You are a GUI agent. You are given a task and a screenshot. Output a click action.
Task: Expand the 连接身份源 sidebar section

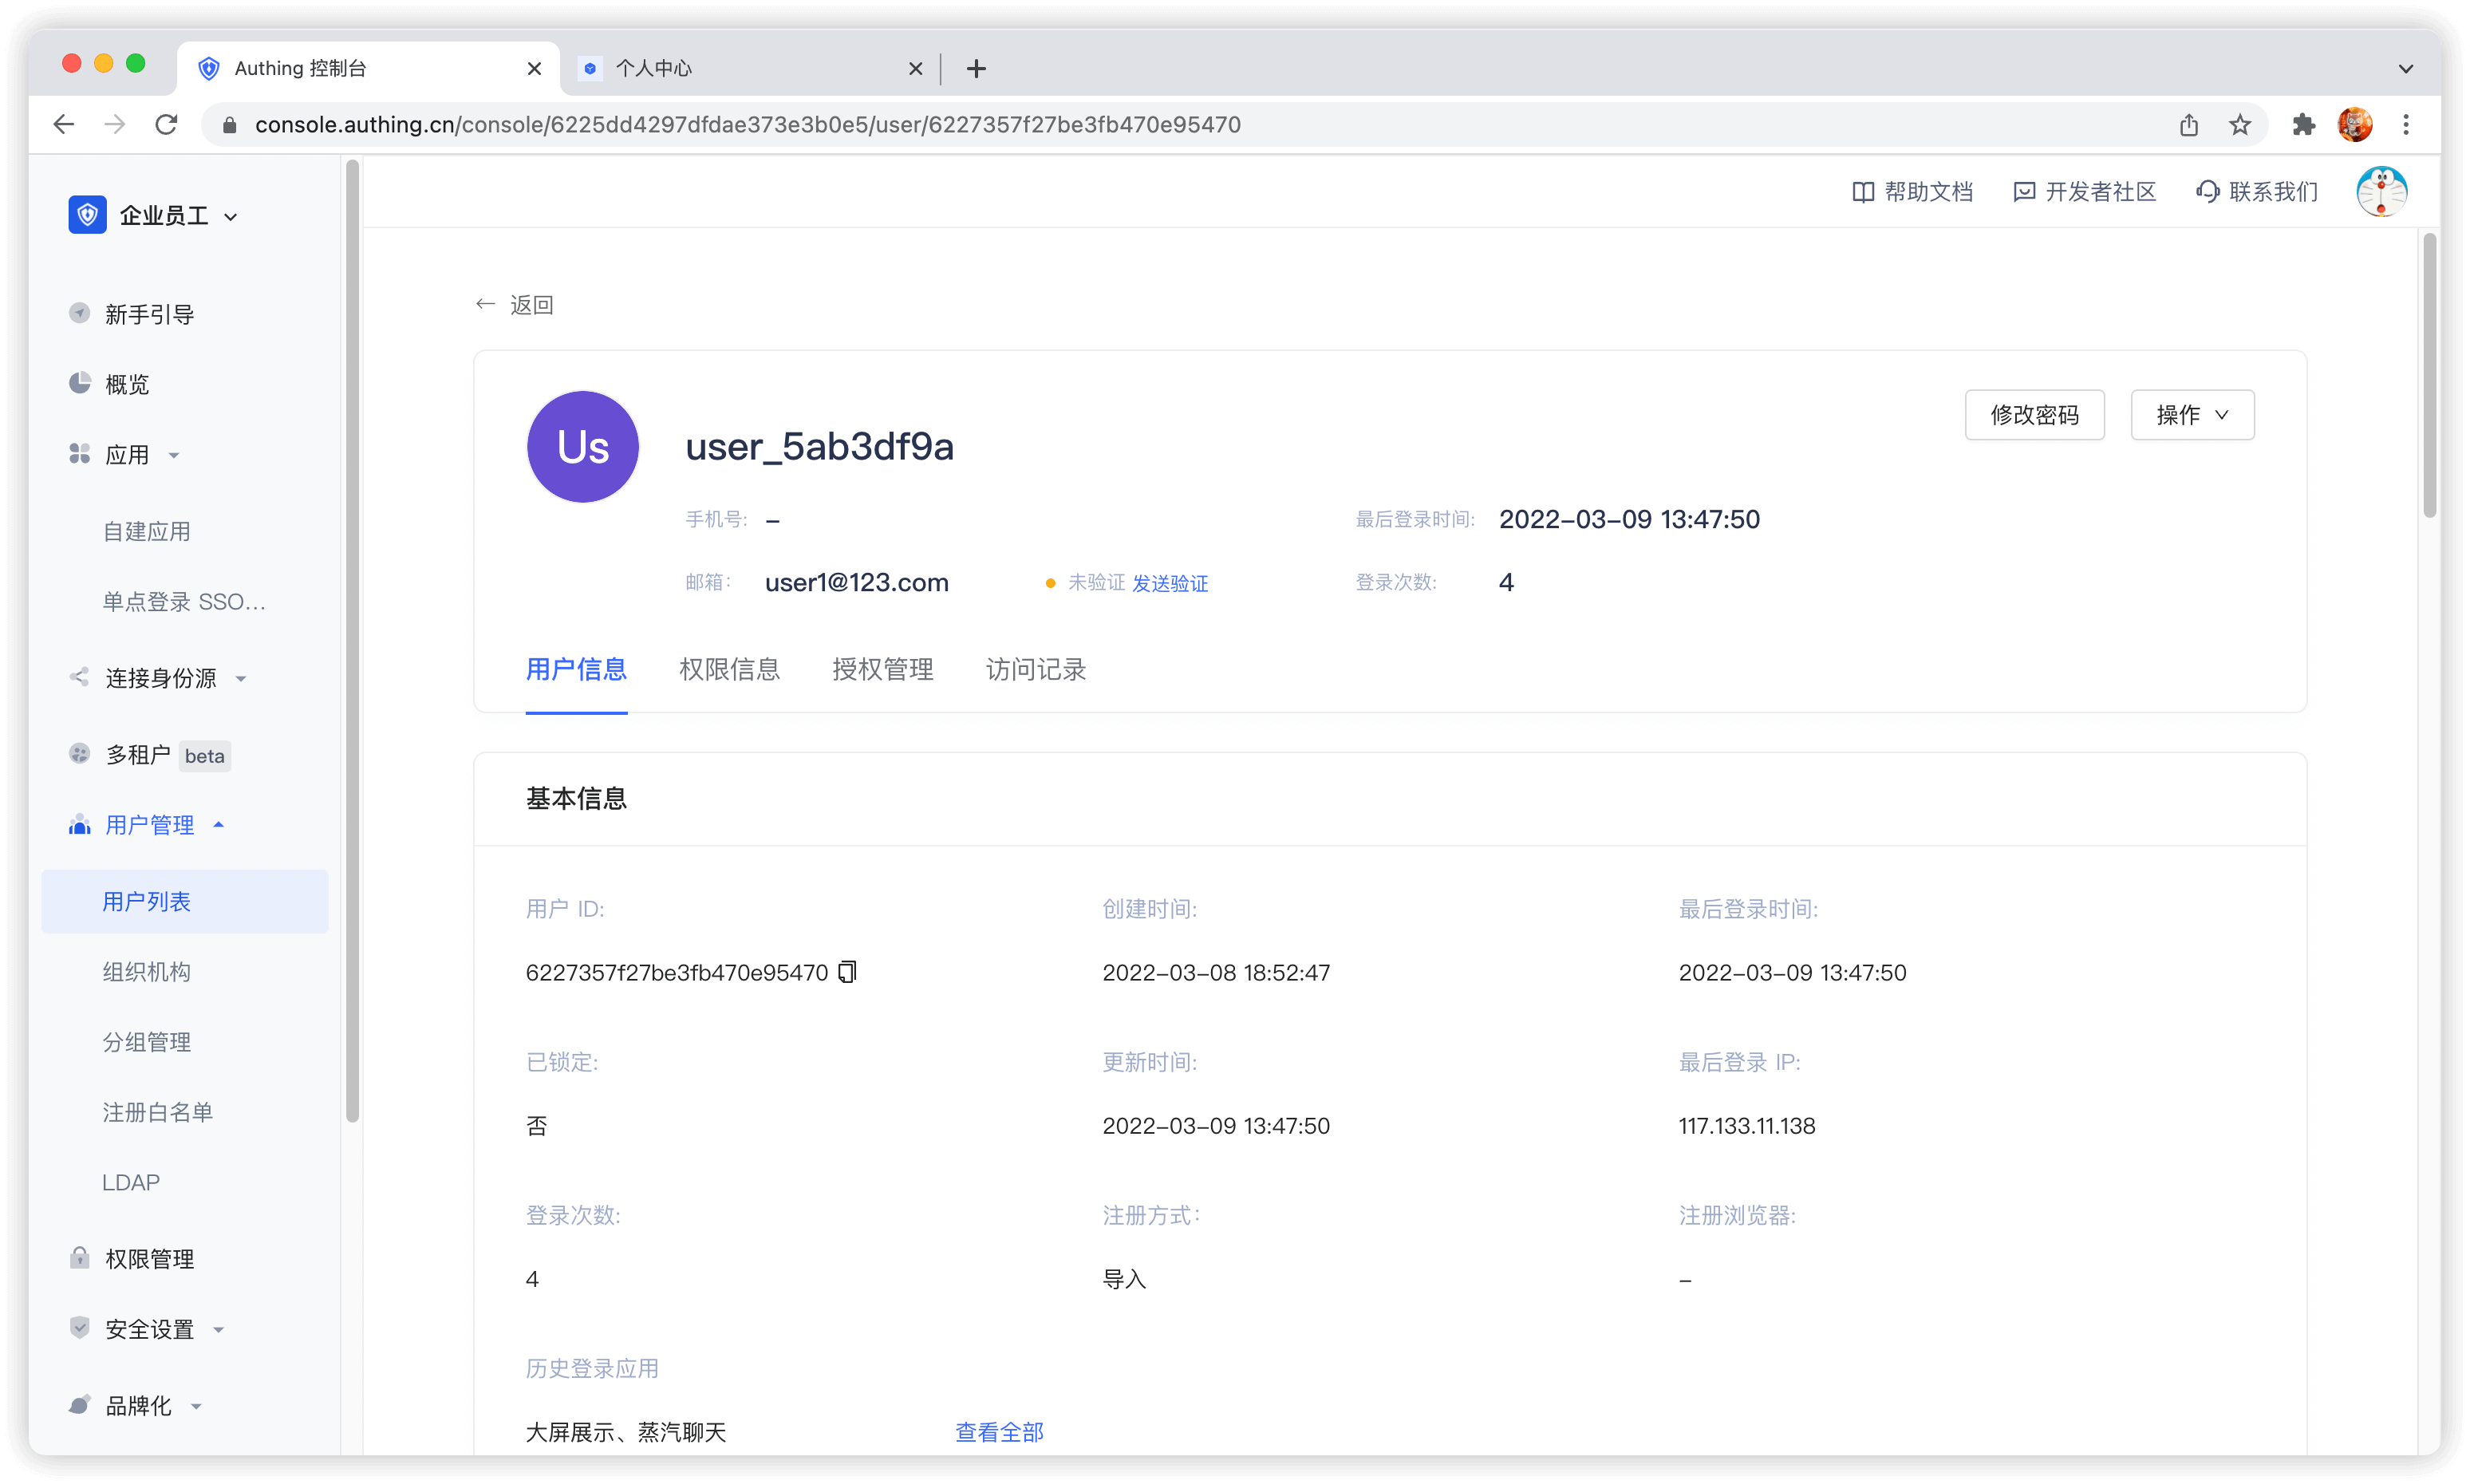[x=161, y=678]
